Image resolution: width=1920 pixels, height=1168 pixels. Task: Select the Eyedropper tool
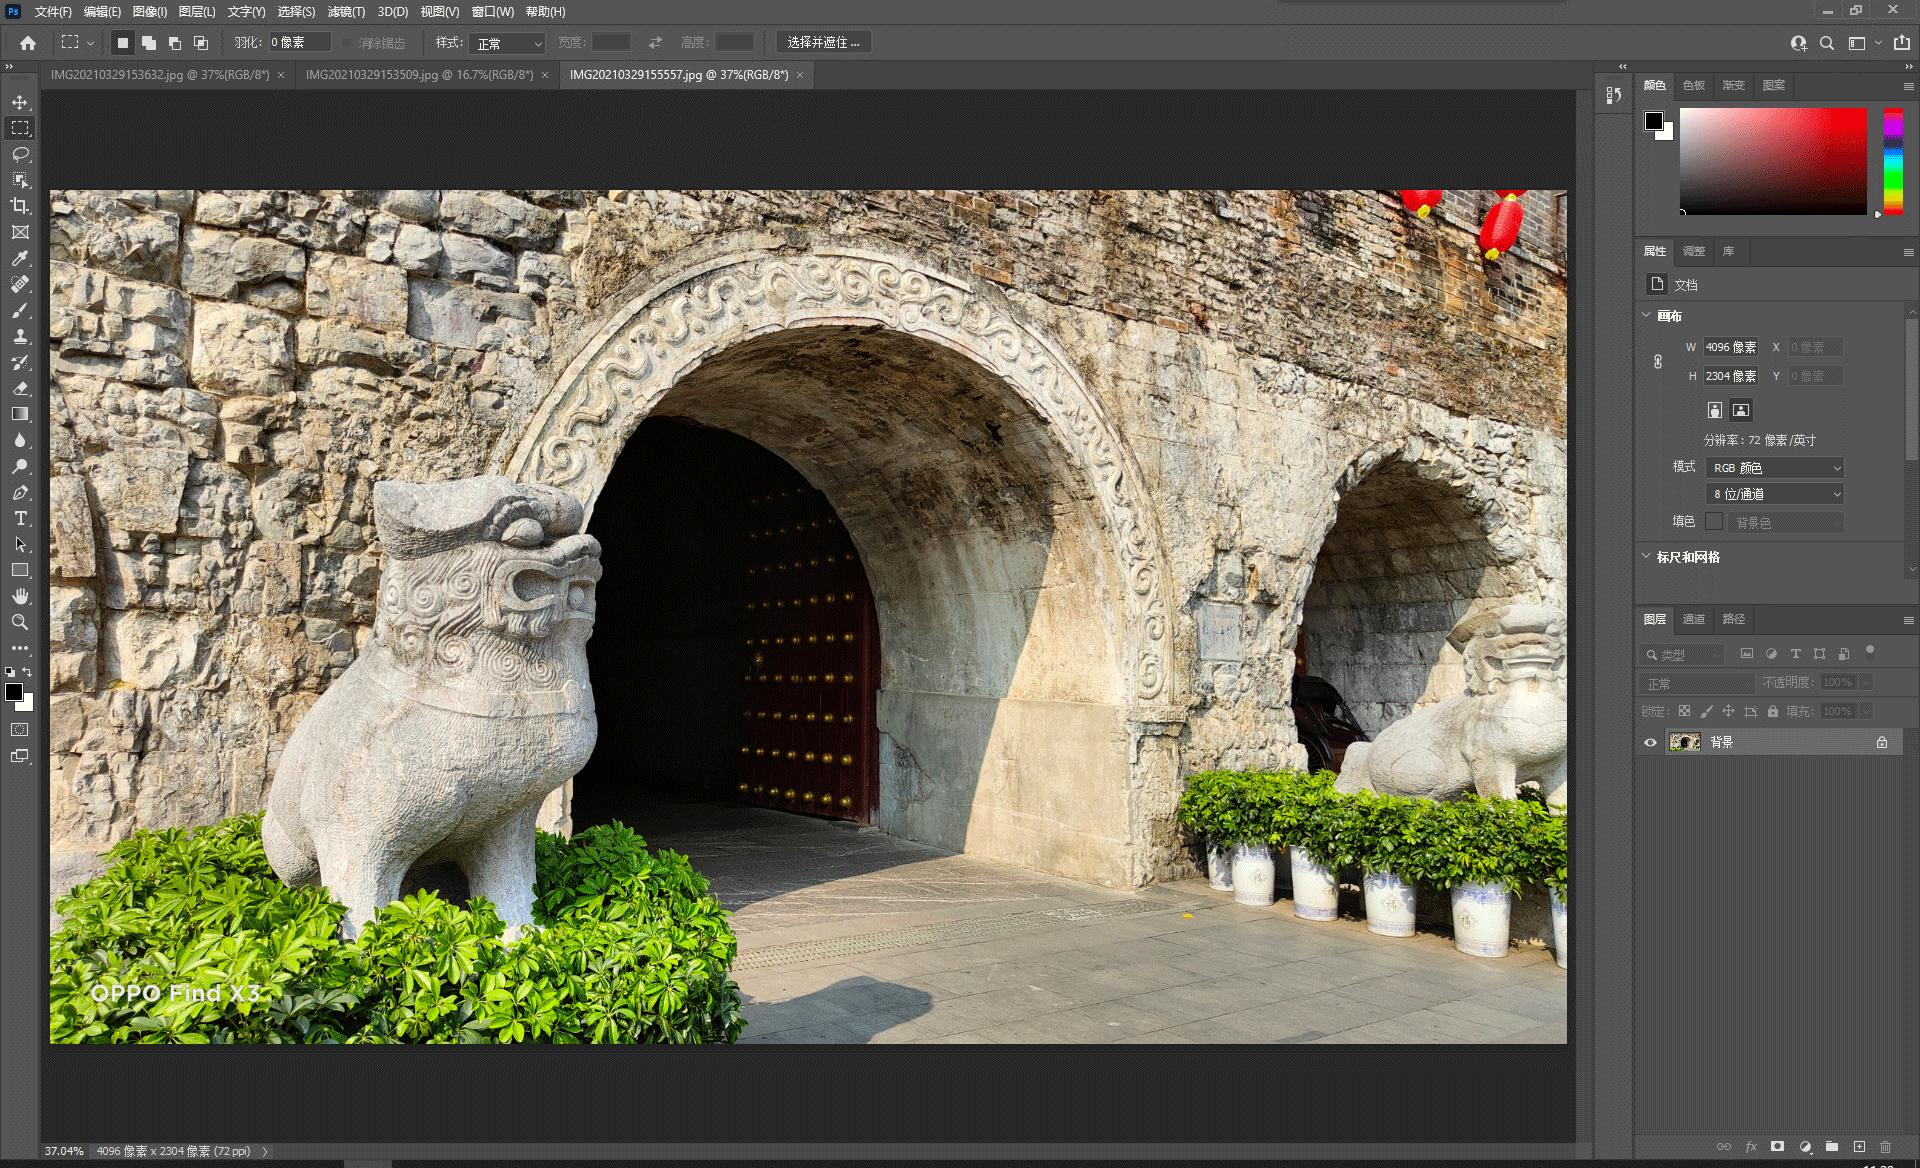tap(20, 258)
